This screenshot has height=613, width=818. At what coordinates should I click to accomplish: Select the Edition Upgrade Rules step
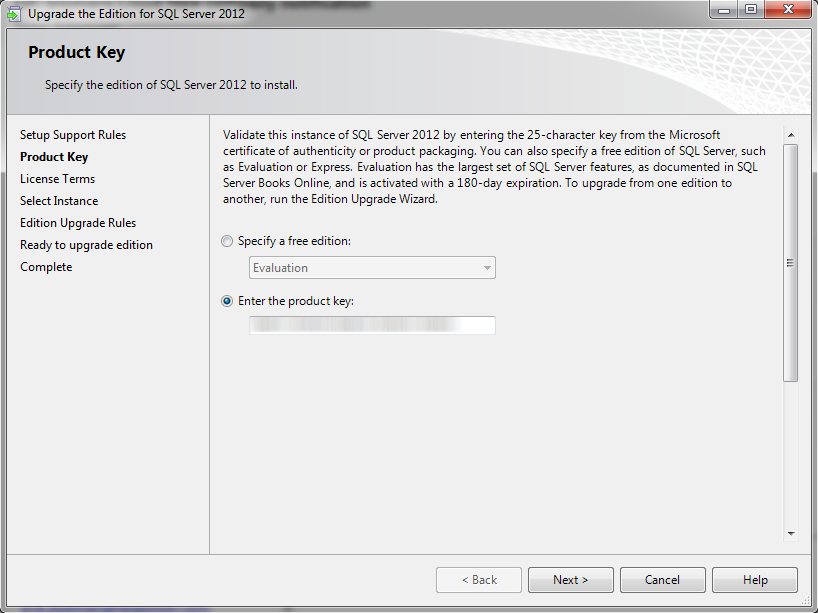tap(78, 223)
